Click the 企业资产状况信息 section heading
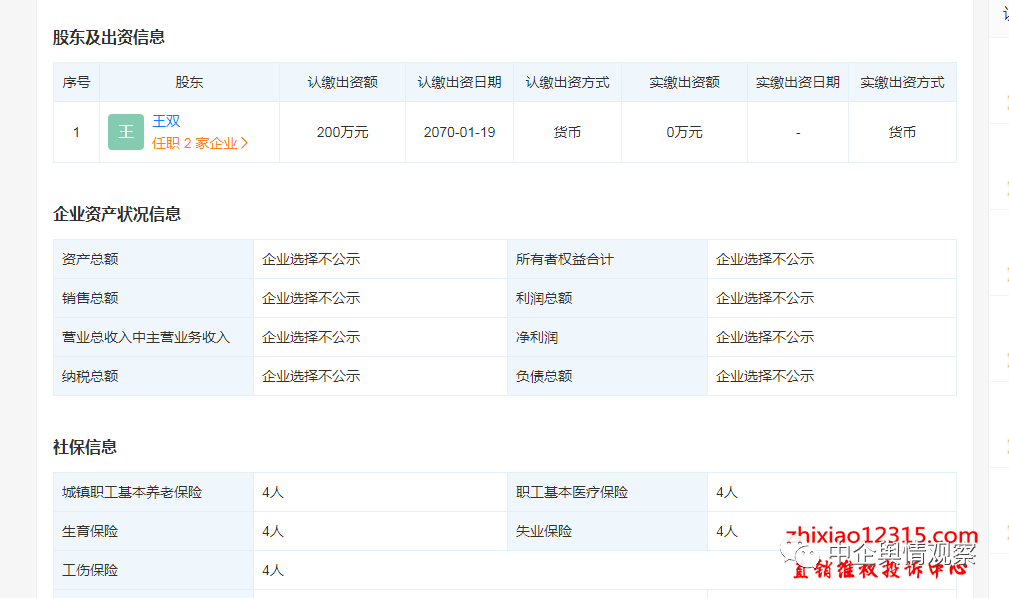 [x=117, y=214]
